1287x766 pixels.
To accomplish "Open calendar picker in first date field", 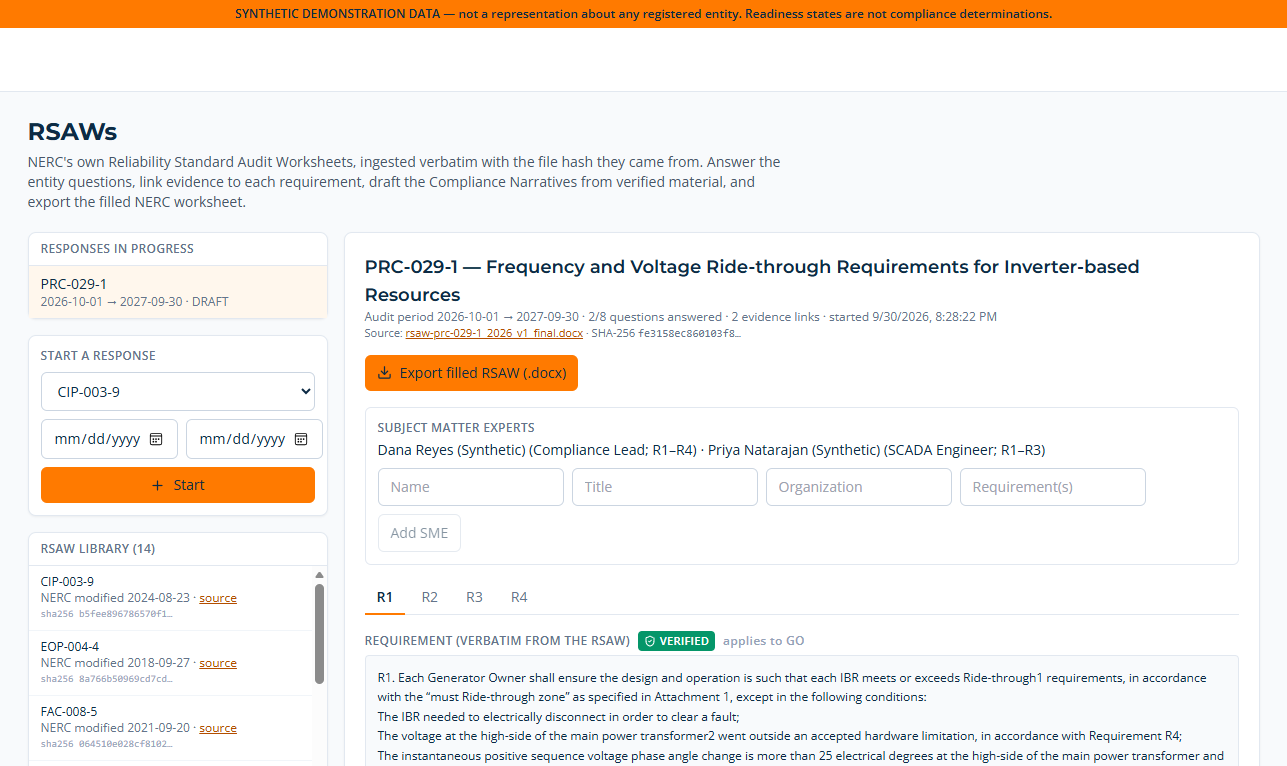I will pos(156,439).
